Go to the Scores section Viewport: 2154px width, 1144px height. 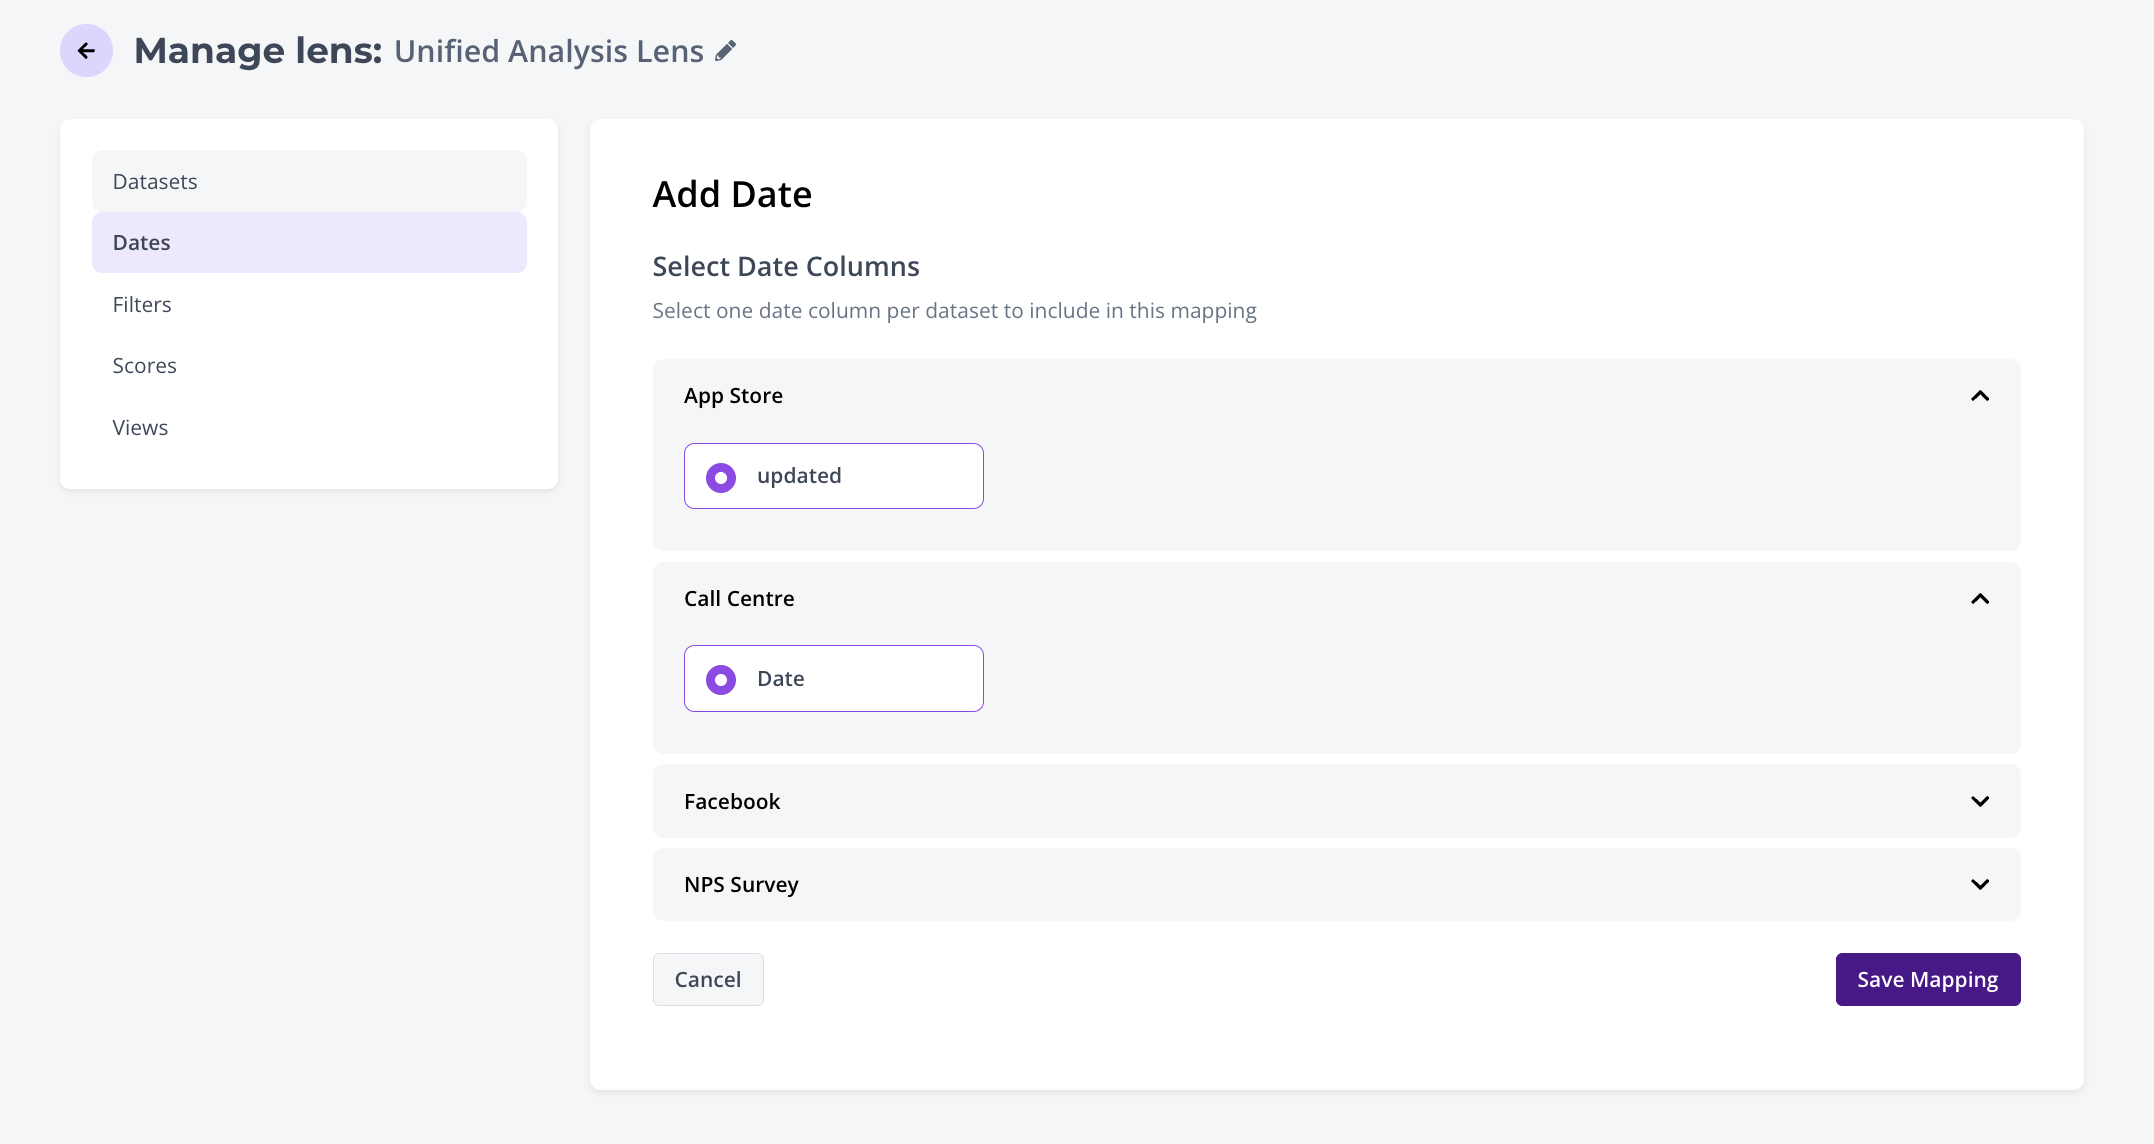pyautogui.click(x=144, y=366)
